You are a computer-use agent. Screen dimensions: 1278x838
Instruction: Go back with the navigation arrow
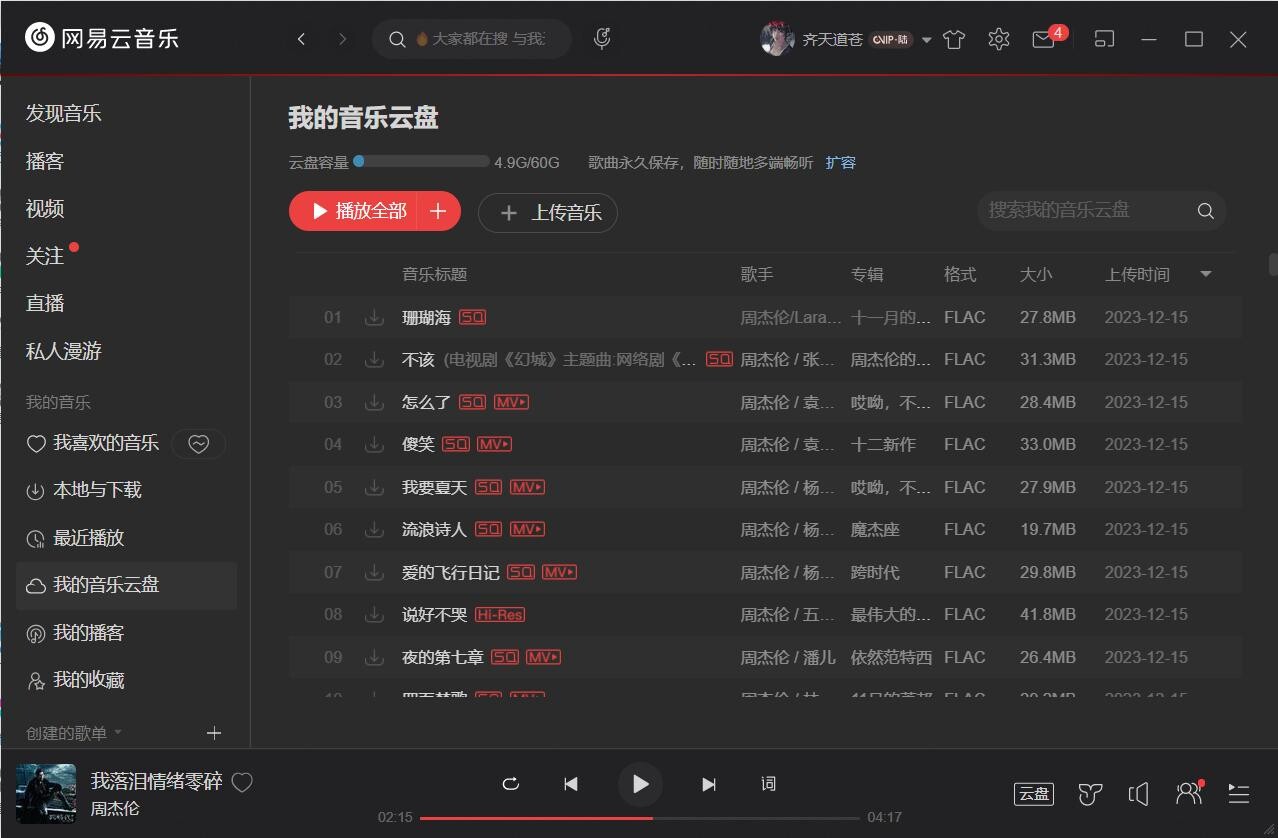pyautogui.click(x=301, y=39)
